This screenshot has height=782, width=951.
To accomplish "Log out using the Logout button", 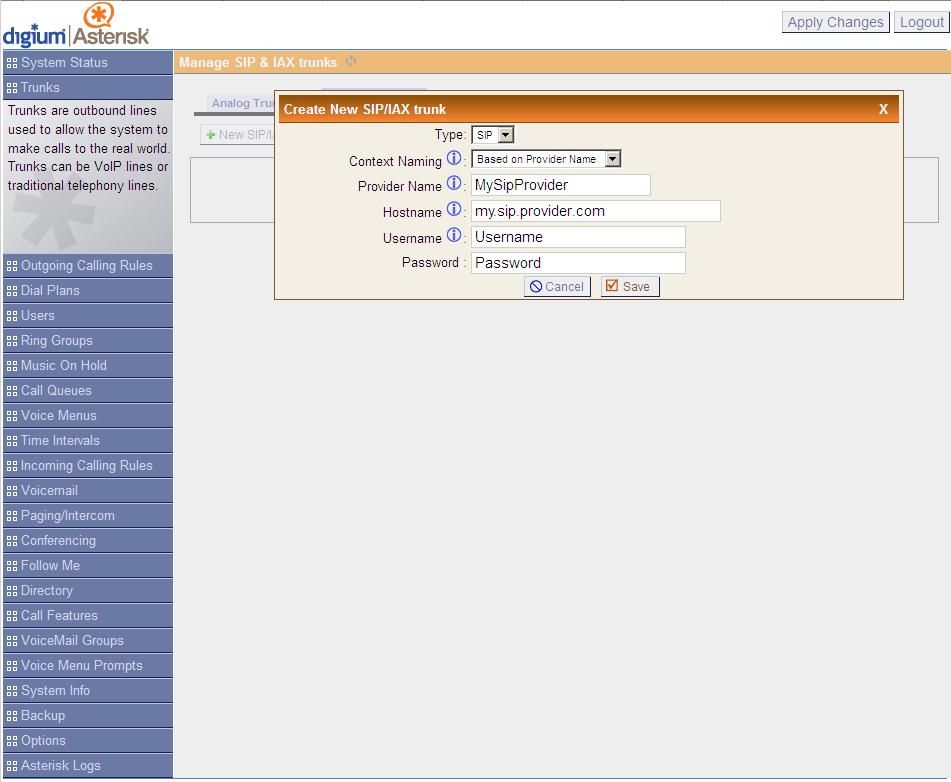I will (x=921, y=22).
